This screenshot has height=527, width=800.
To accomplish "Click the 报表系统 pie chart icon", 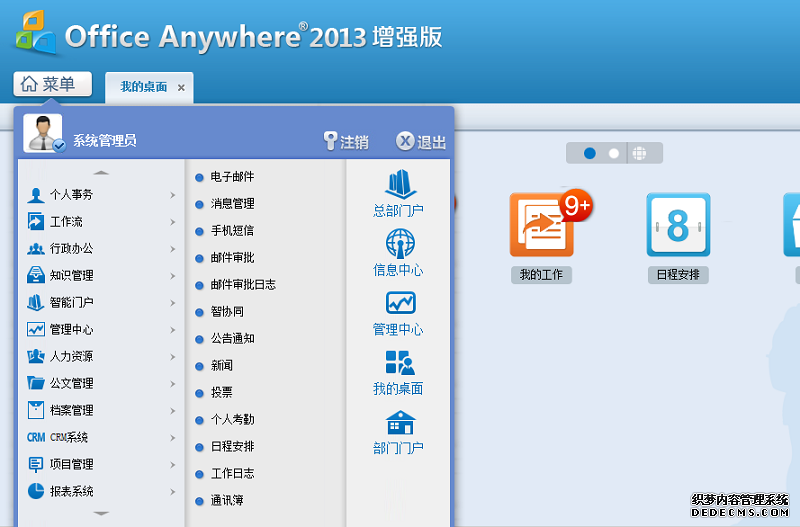I will [36, 491].
